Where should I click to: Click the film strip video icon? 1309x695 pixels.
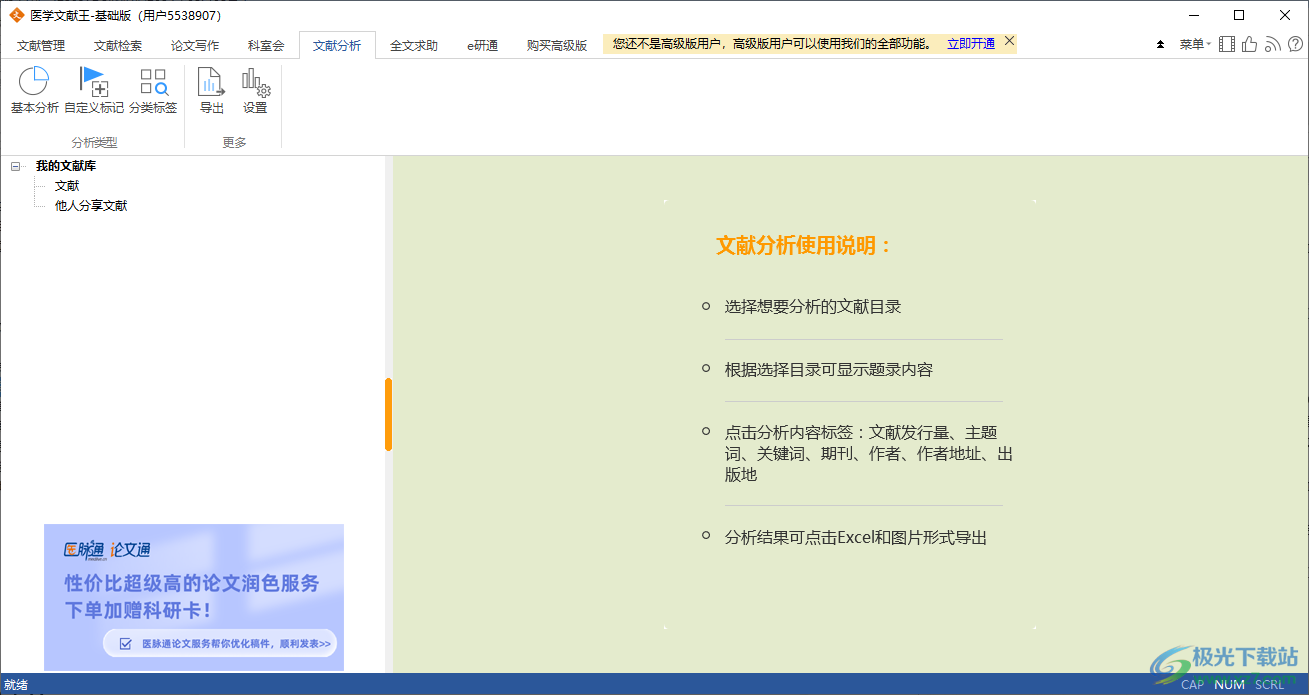[1227, 44]
